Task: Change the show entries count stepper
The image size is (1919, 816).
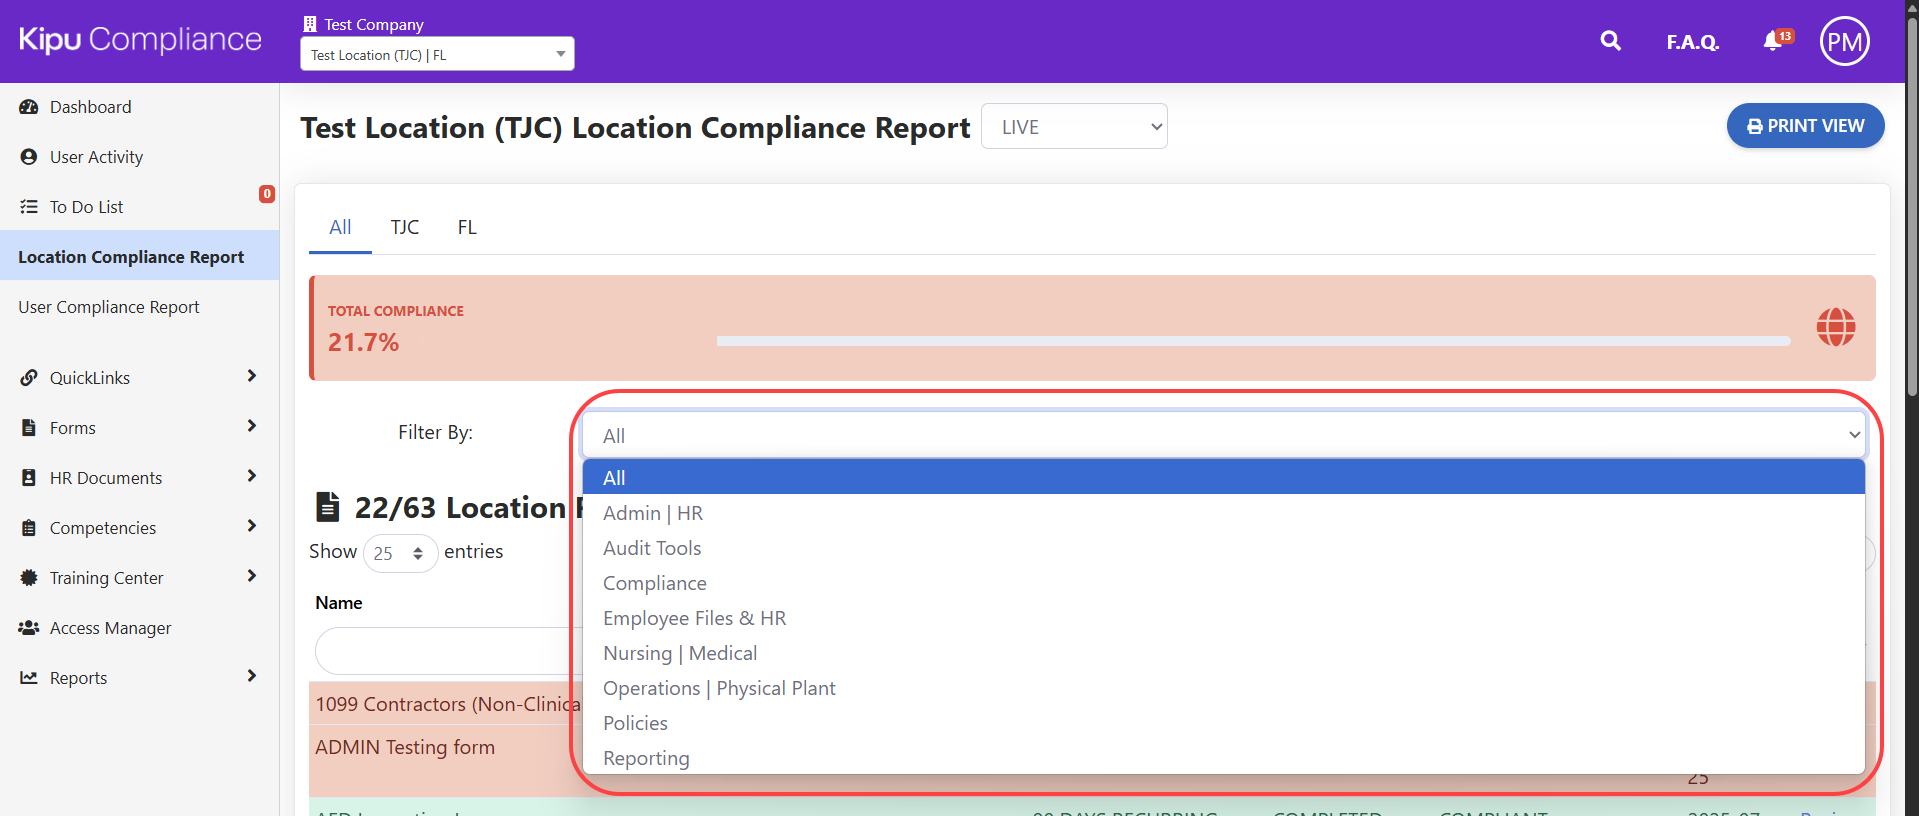Action: [400, 553]
